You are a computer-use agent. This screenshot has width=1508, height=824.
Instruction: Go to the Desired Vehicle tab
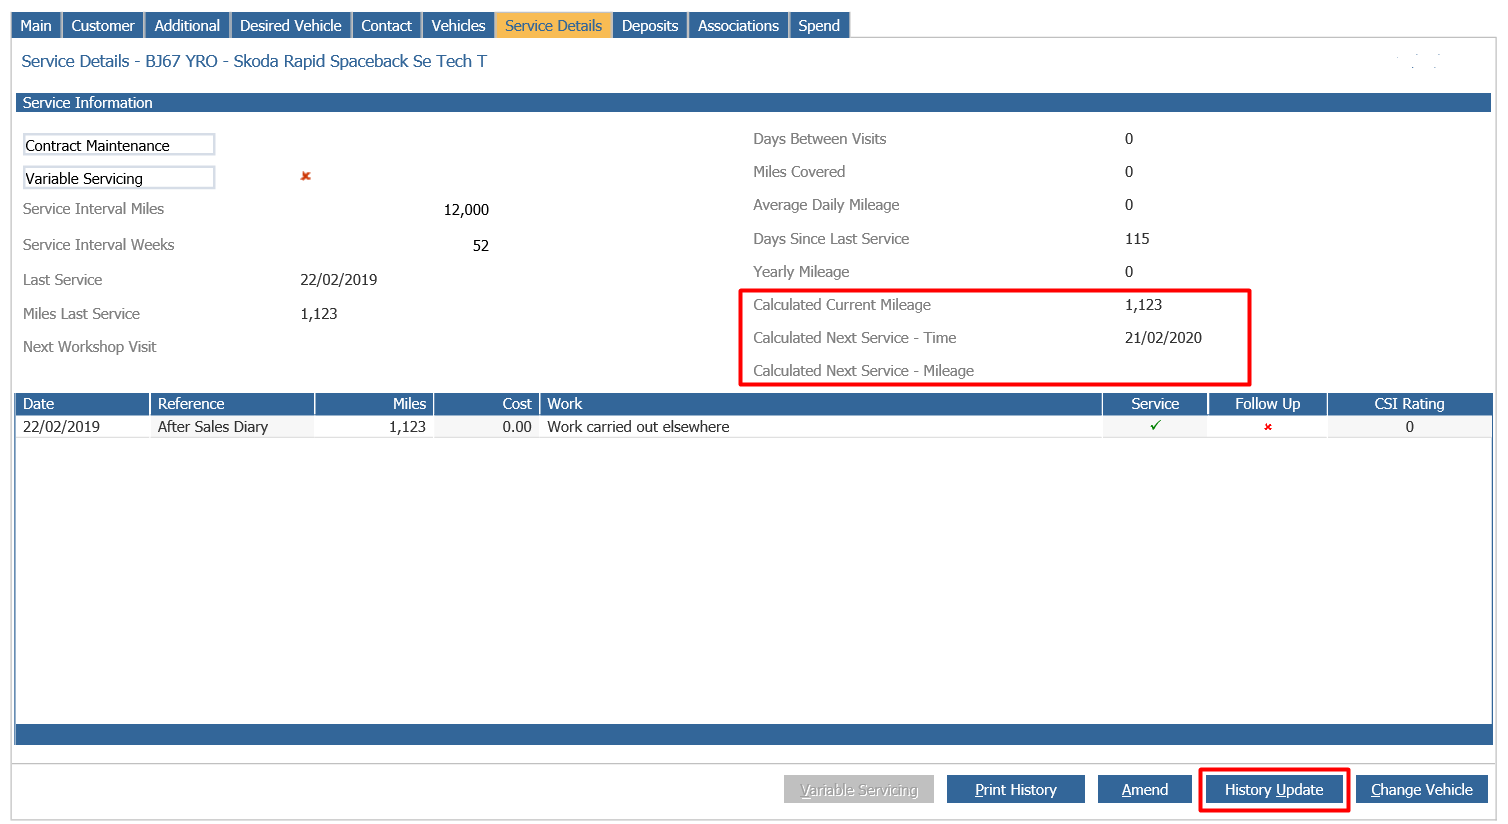291,25
